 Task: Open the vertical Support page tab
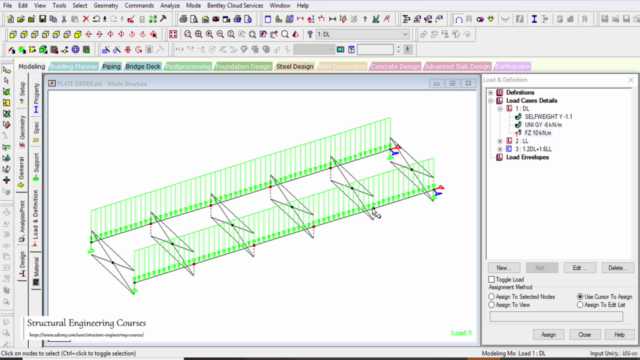click(x=36, y=166)
